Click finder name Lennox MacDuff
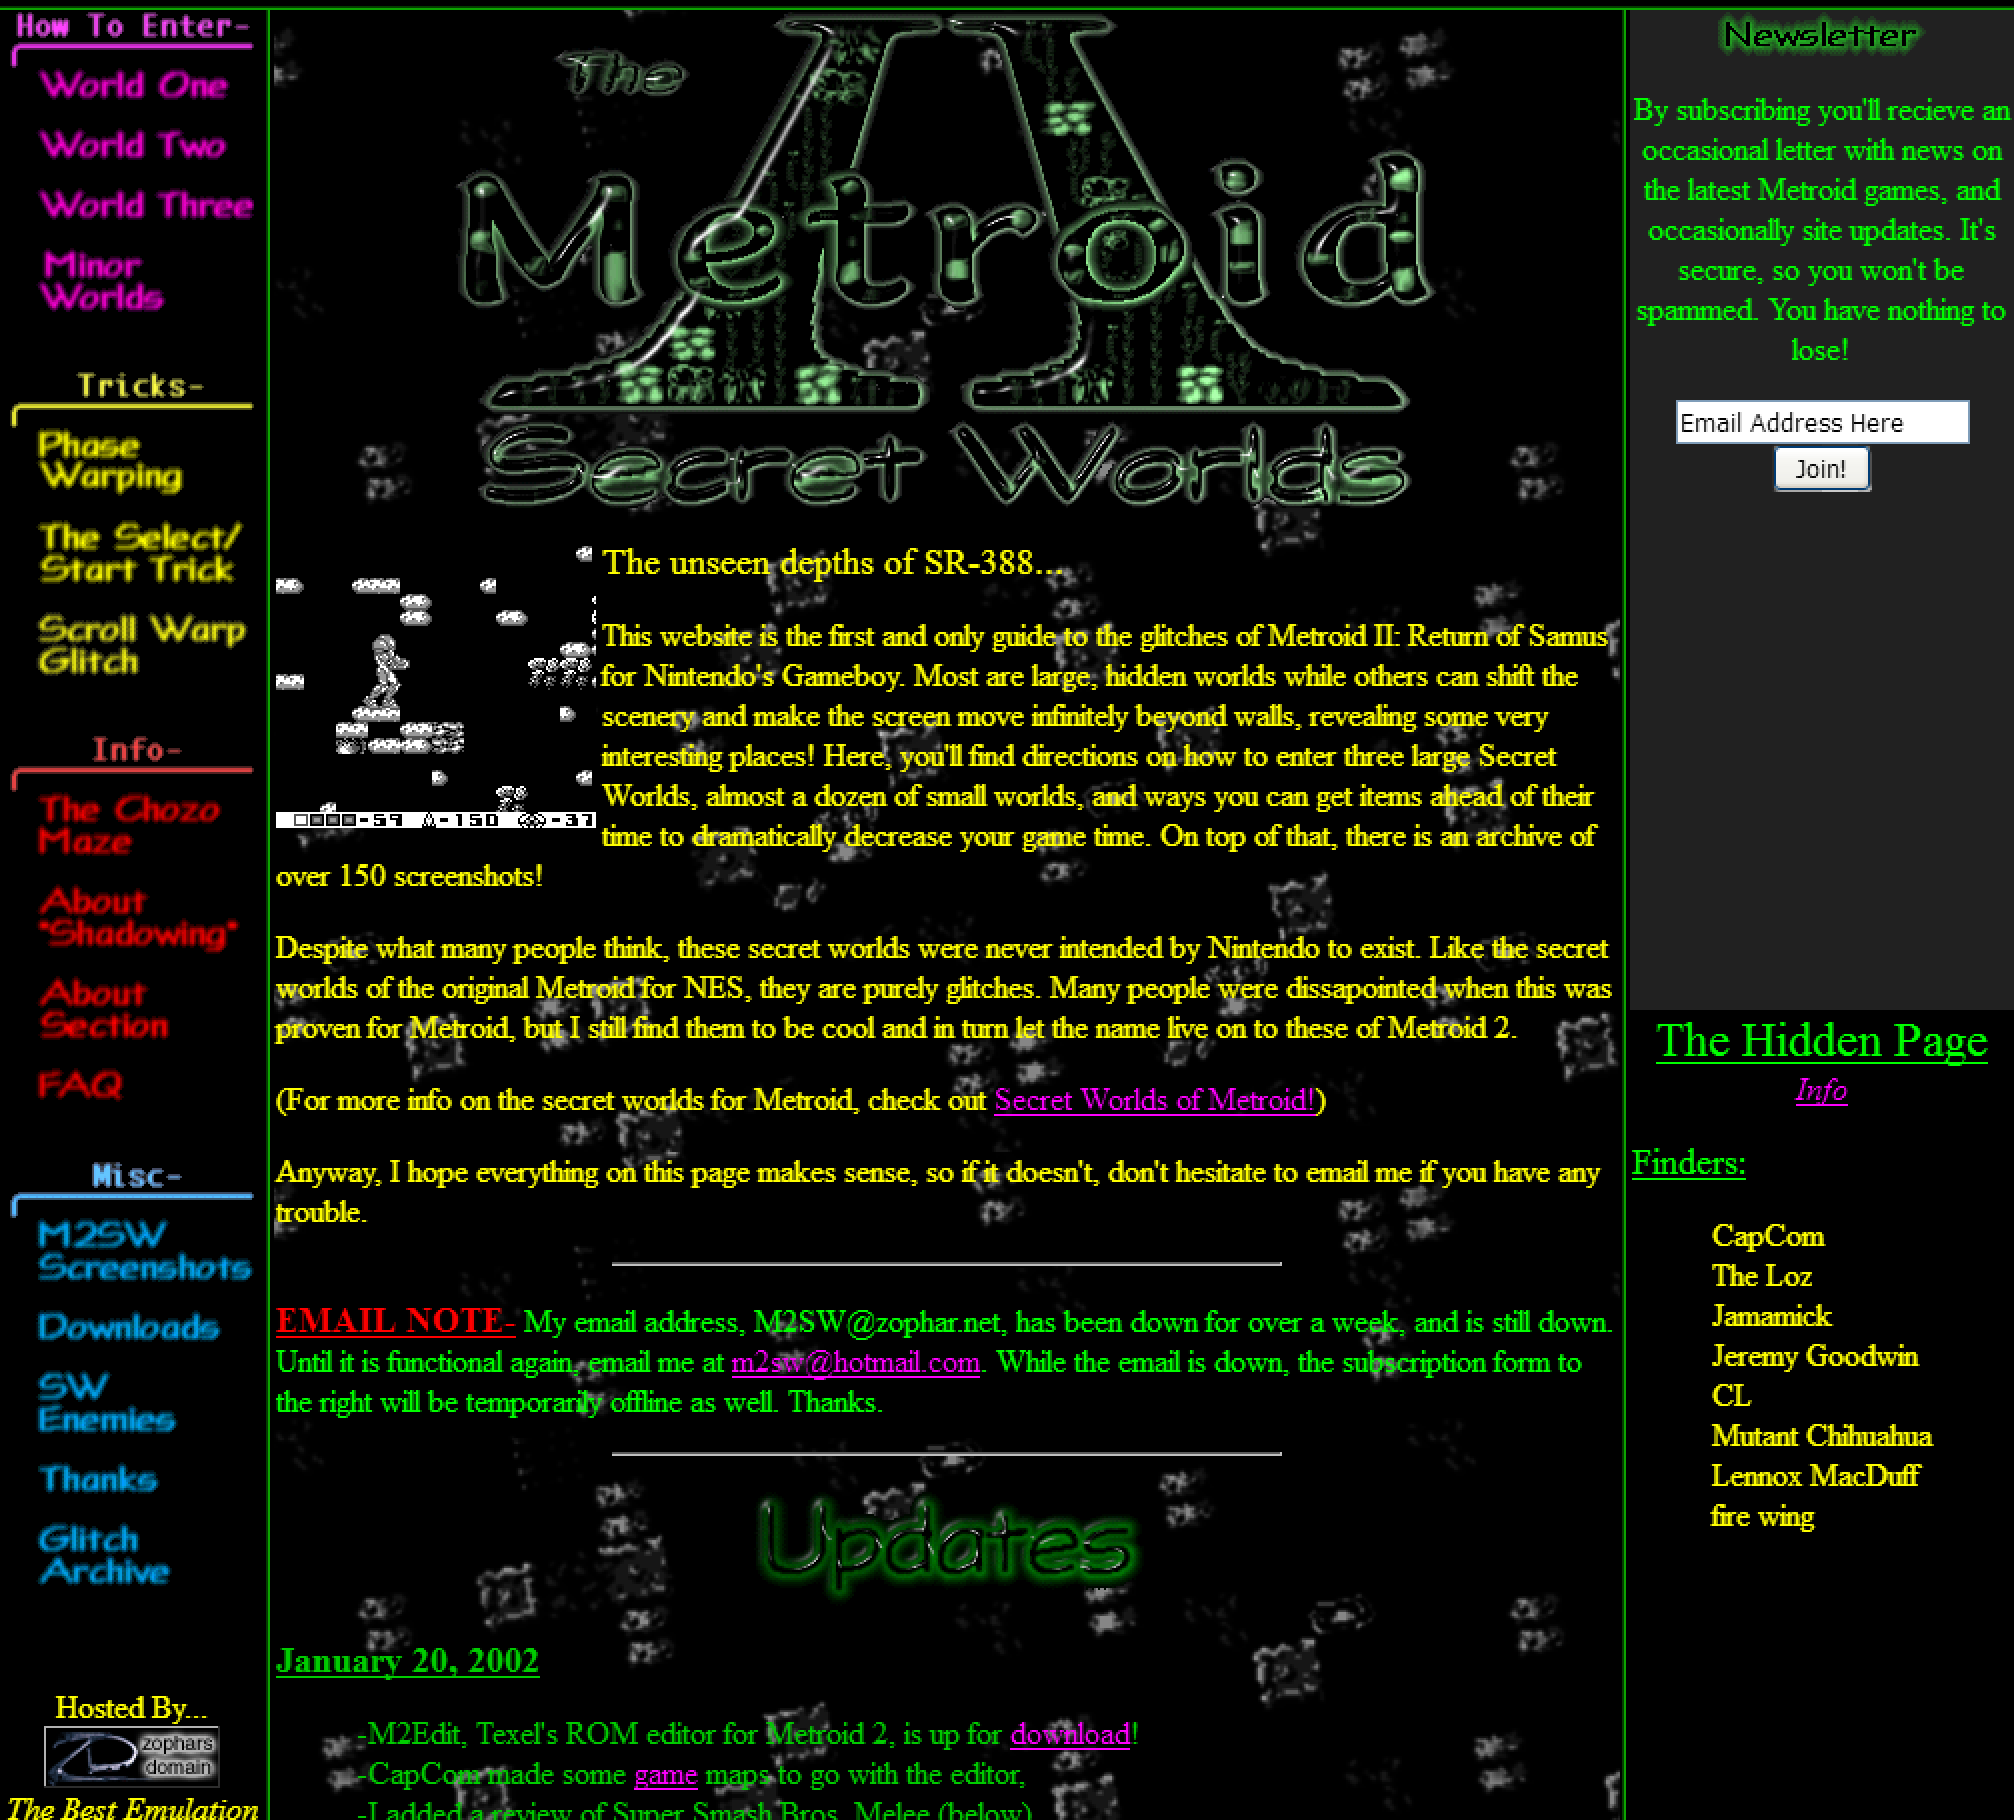This screenshot has width=2014, height=1820. [x=1816, y=1476]
